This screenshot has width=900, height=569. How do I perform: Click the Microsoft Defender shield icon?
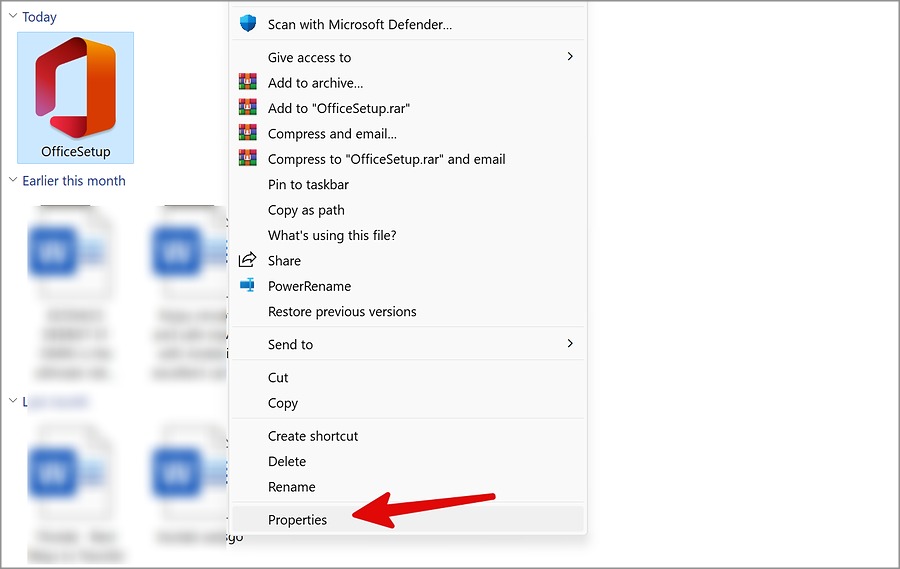[x=248, y=24]
